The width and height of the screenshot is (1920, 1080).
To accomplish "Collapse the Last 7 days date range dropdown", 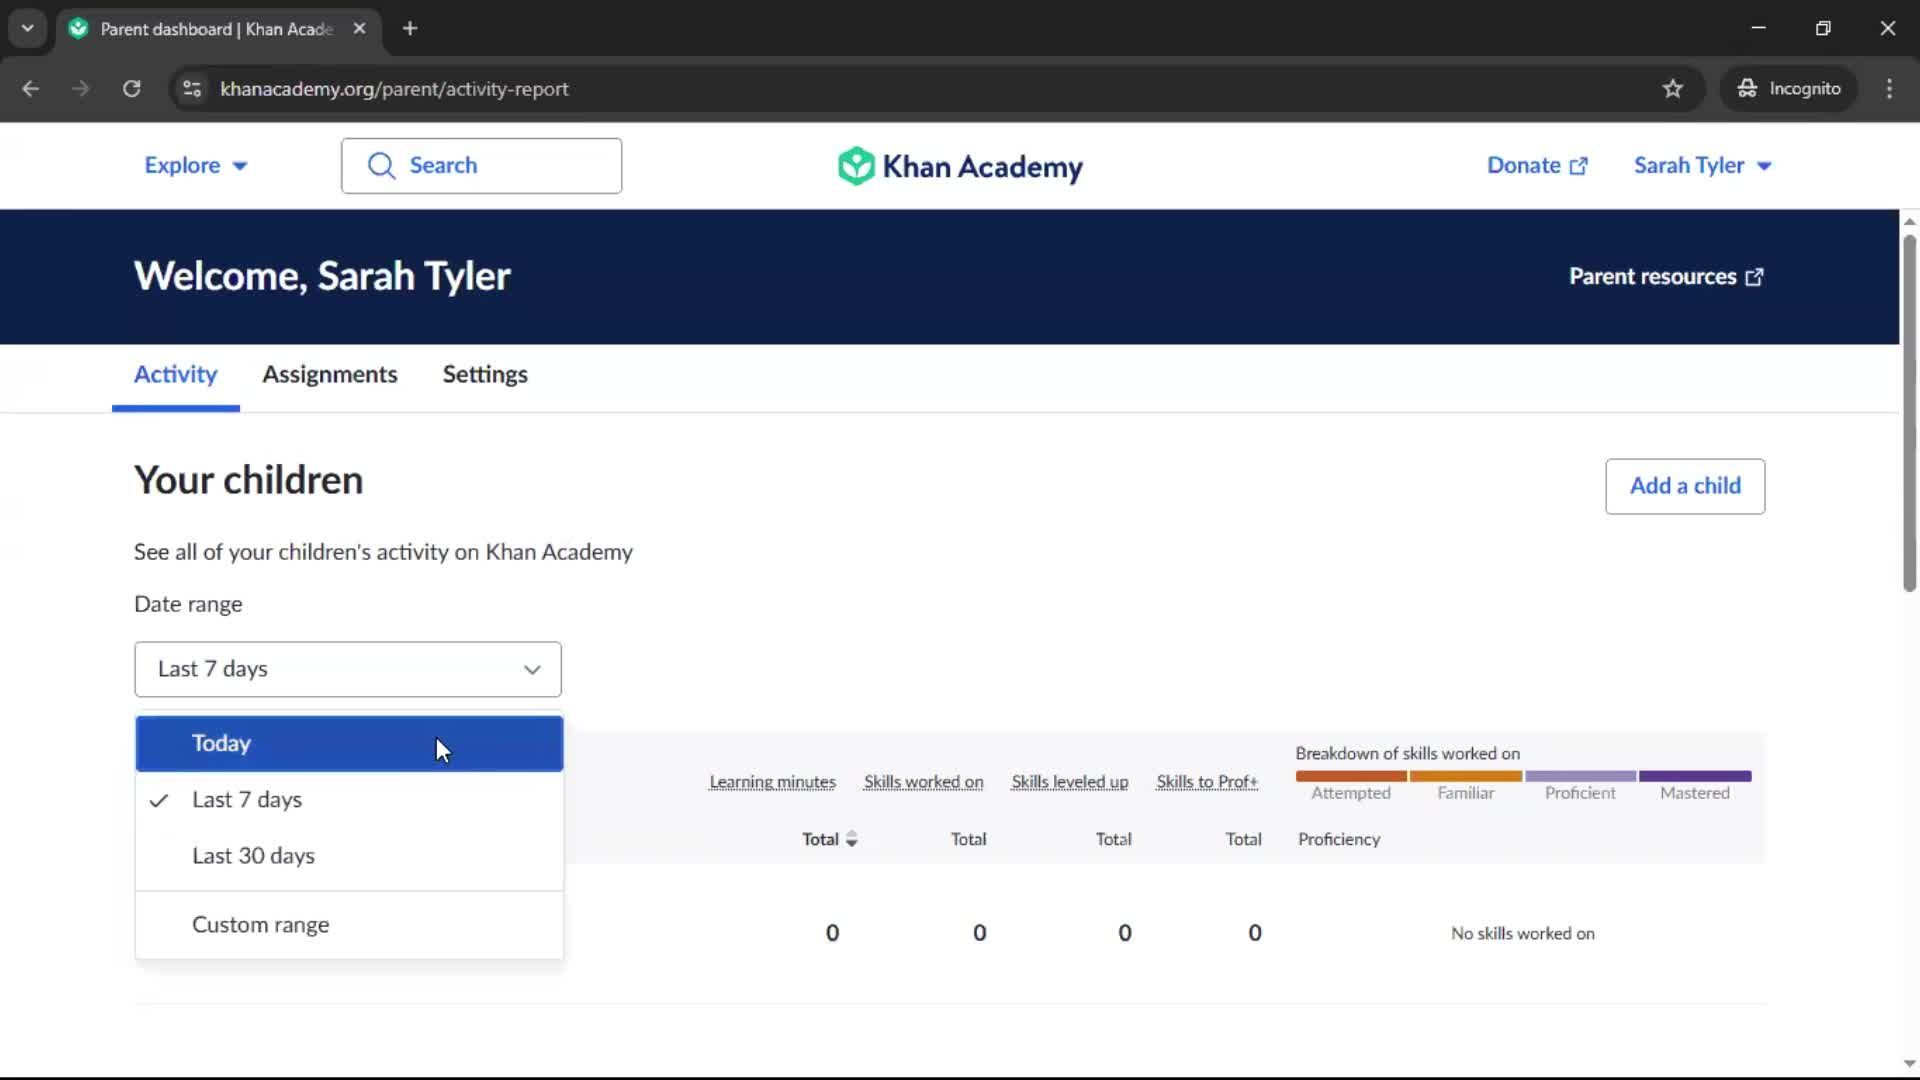I will point(348,669).
